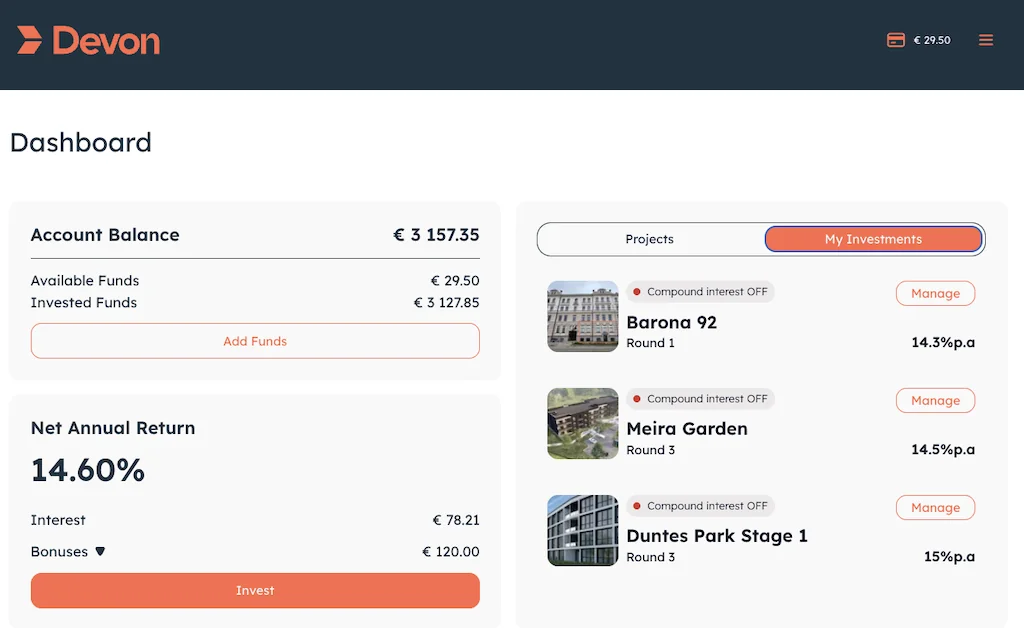The width and height of the screenshot is (1024, 628).
Task: Enable compound interest for Duntes Park Stage 1
Action: point(700,505)
